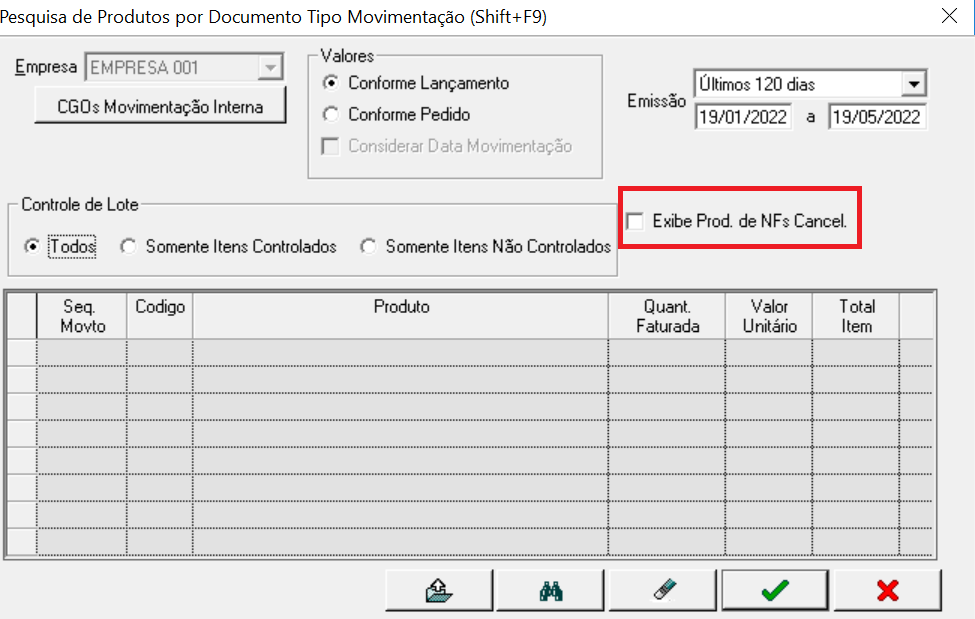The width and height of the screenshot is (975, 619).
Task: Click the Valor Unitário column header
Action: (x=769, y=316)
